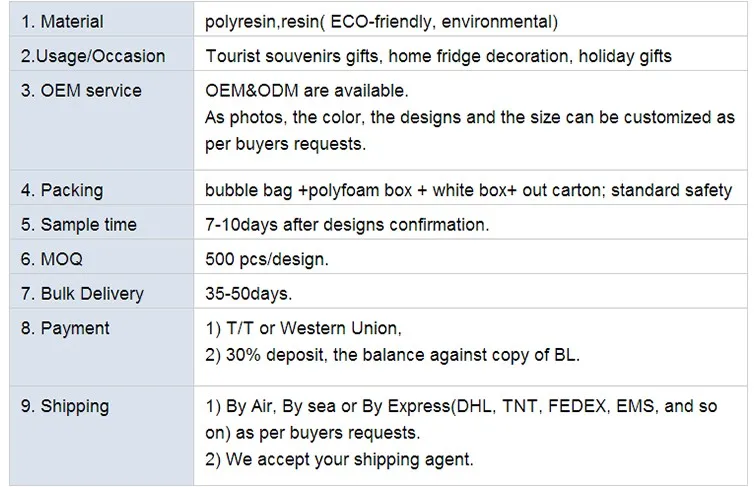Click the '500 pcs/design.' value
The width and height of the screenshot is (755, 487).
click(x=266, y=259)
